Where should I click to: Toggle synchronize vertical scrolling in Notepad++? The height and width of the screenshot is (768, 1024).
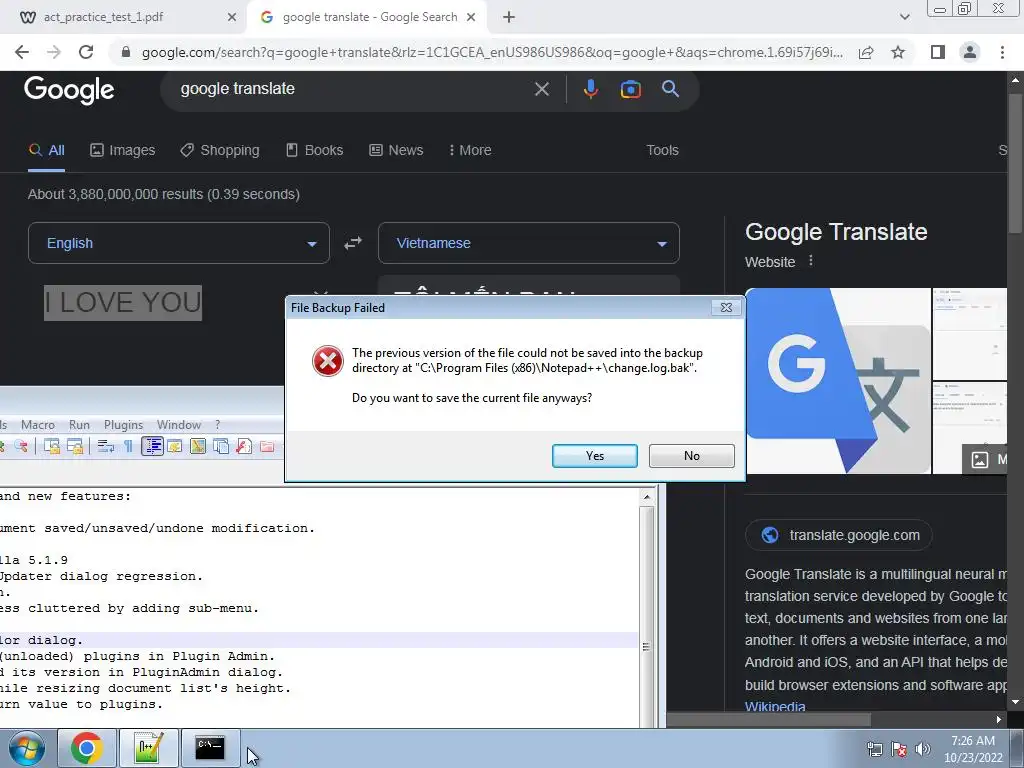click(x=52, y=446)
